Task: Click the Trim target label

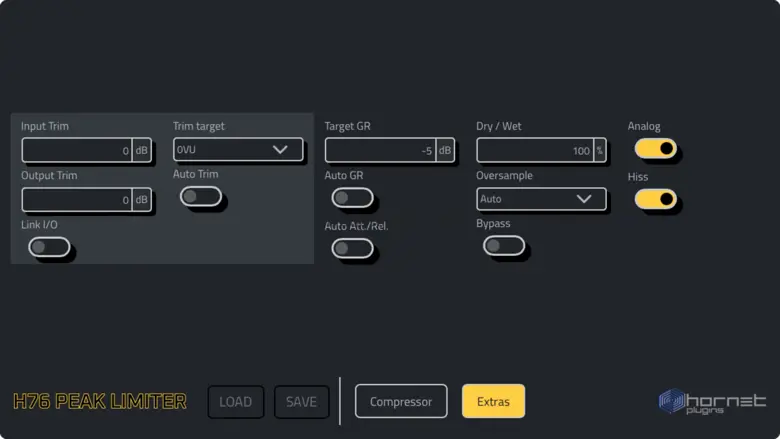Action: [x=198, y=126]
